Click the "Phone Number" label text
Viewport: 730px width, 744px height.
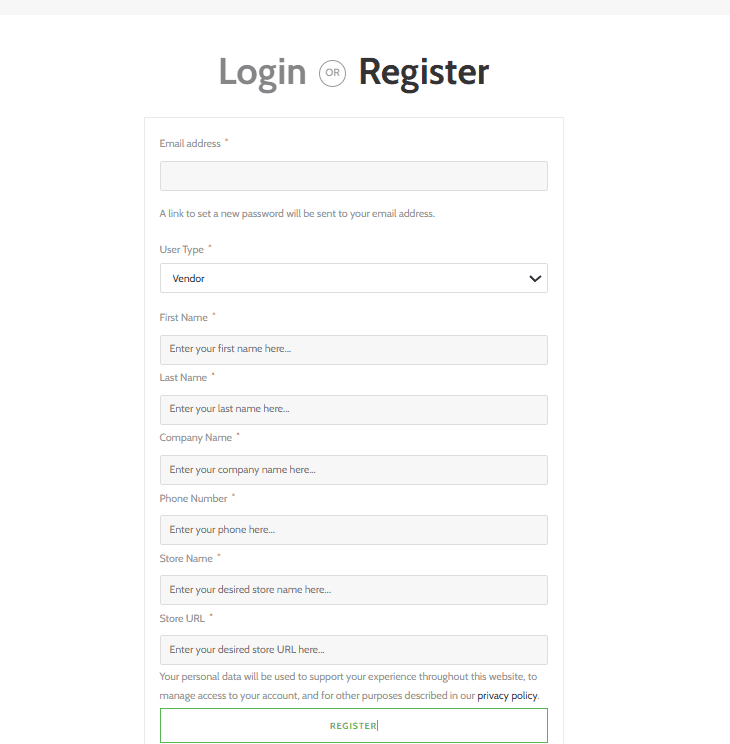194,498
